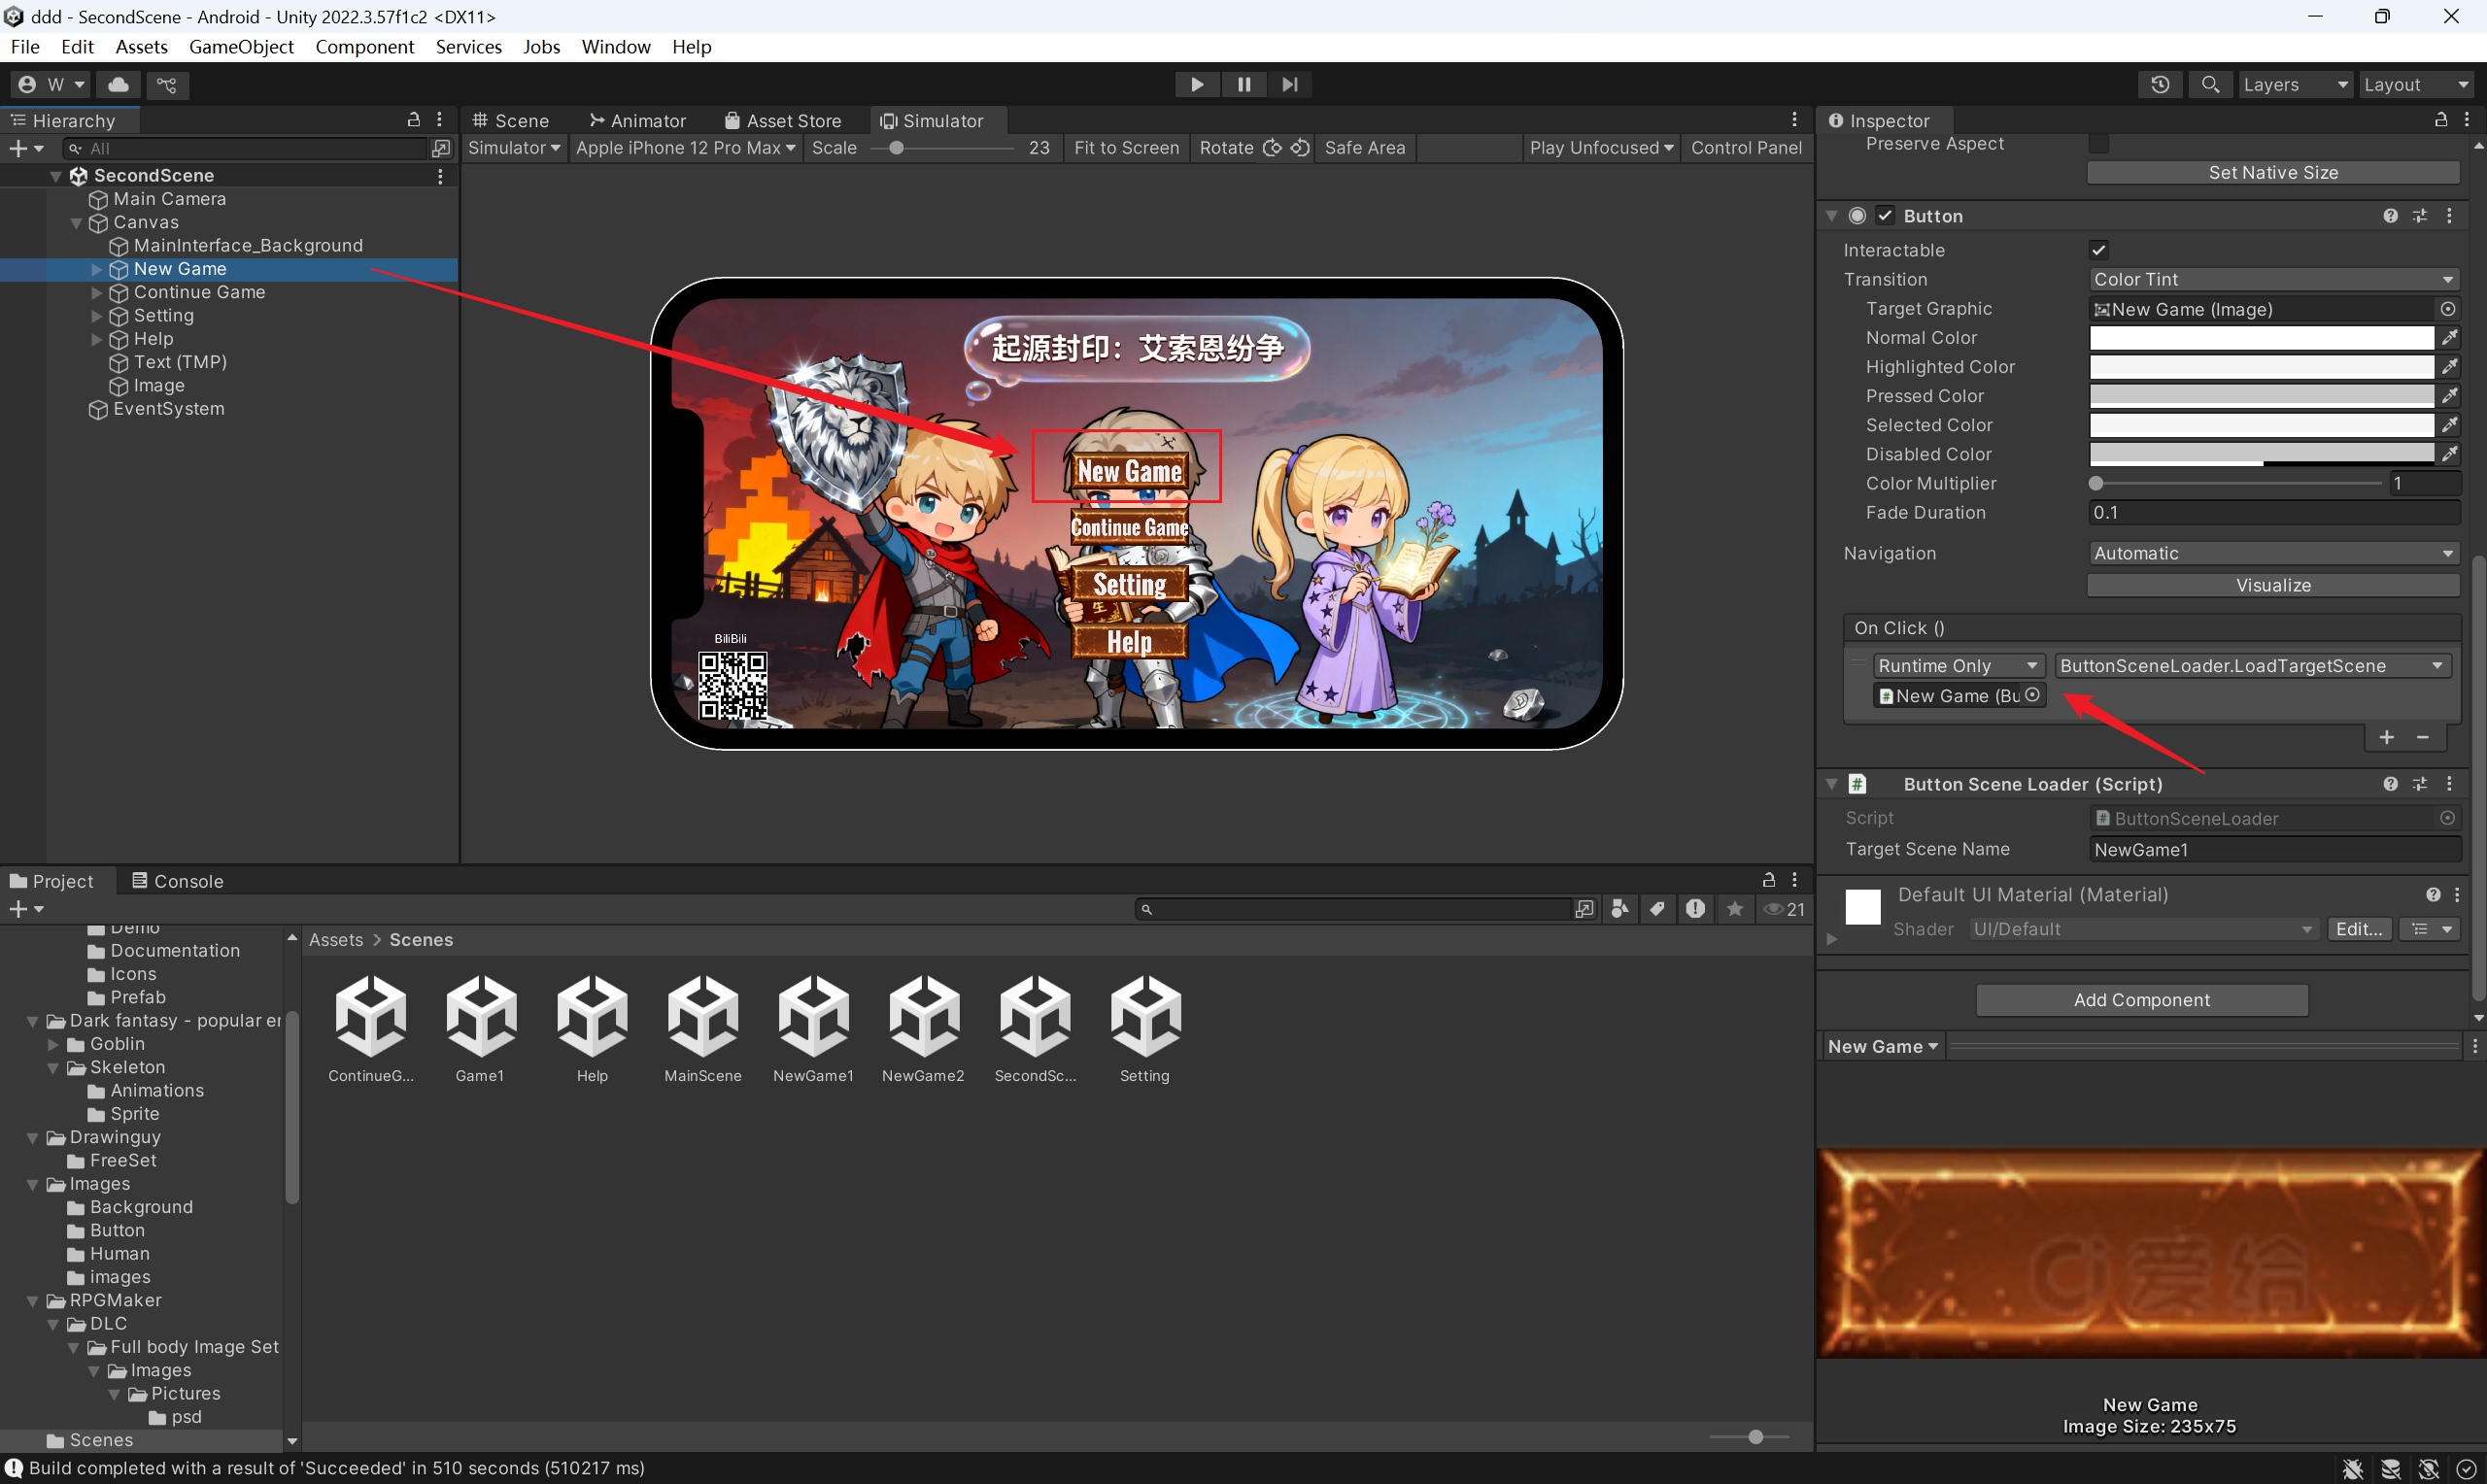Switch to the Asset Store tab
Screen dimensions: 2487x1484
(783, 121)
